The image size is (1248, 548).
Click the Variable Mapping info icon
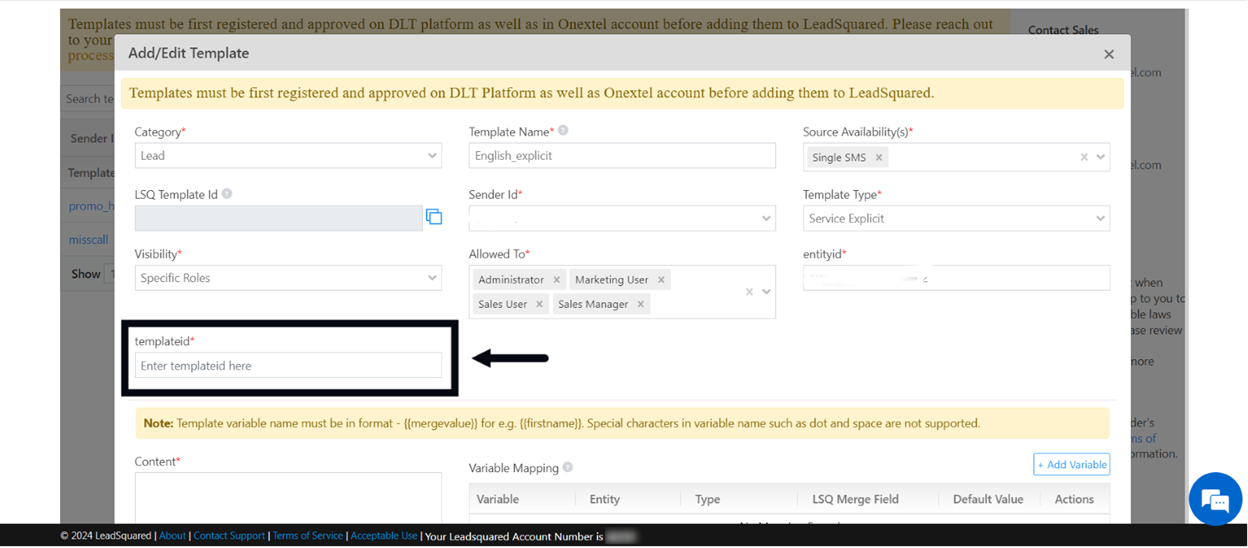click(x=568, y=467)
